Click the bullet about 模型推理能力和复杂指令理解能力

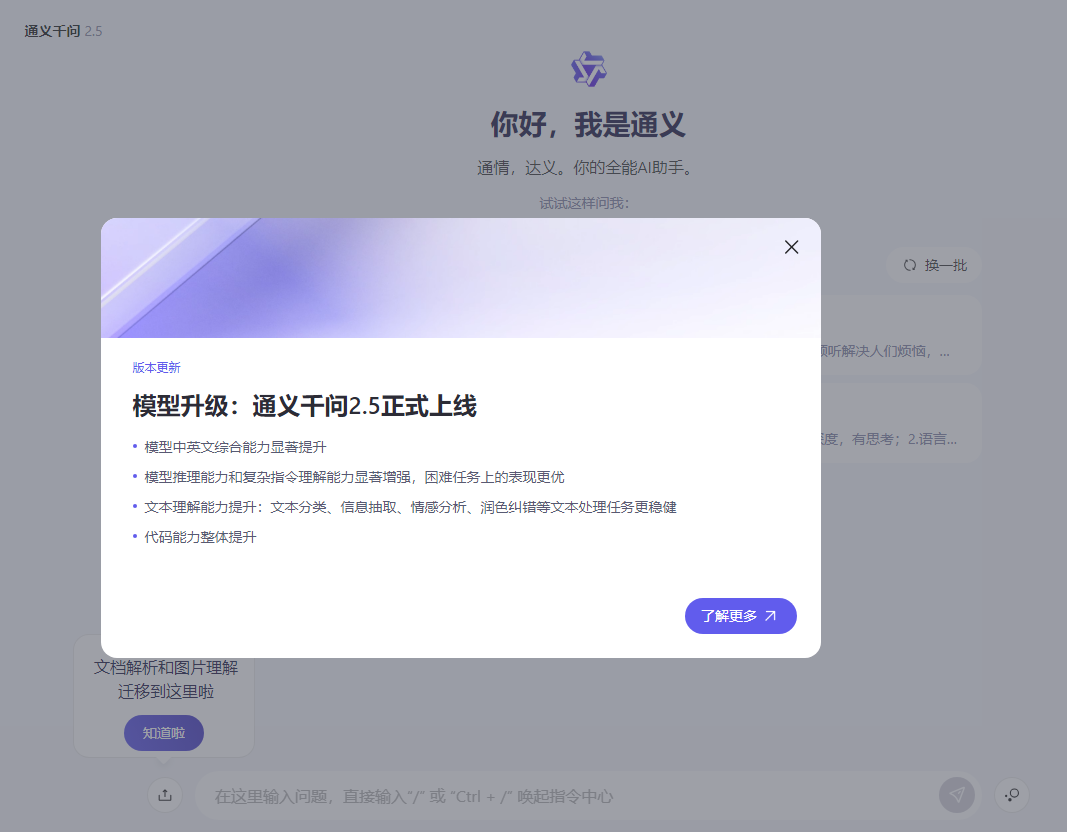354,477
